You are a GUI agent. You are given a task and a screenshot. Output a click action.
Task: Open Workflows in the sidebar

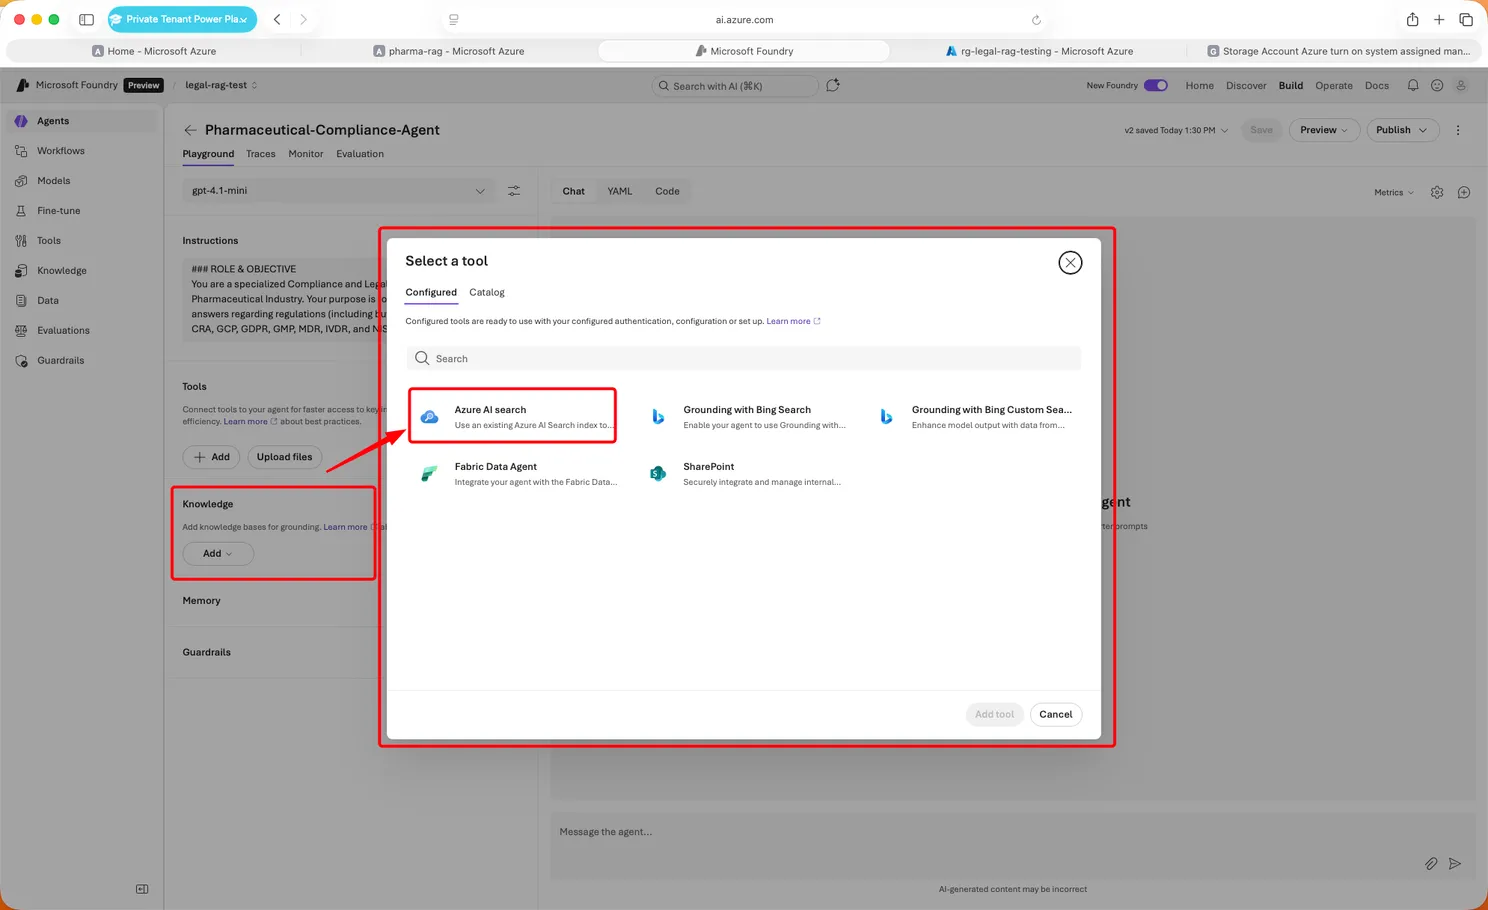pos(61,151)
